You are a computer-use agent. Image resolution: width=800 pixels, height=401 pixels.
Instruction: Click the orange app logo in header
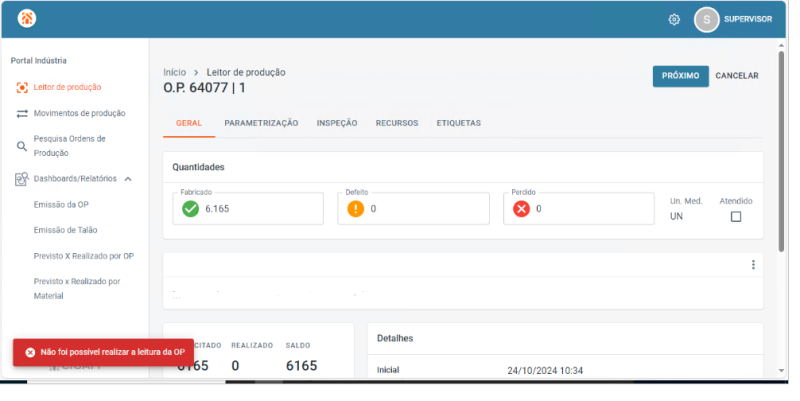tap(27, 18)
